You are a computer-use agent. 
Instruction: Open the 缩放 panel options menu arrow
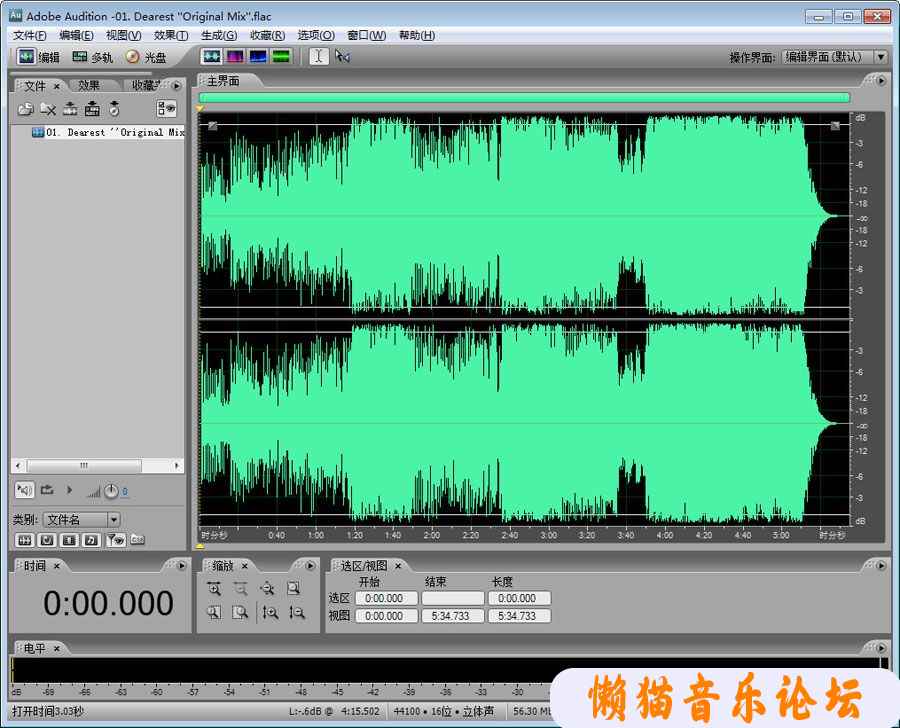tap(311, 566)
